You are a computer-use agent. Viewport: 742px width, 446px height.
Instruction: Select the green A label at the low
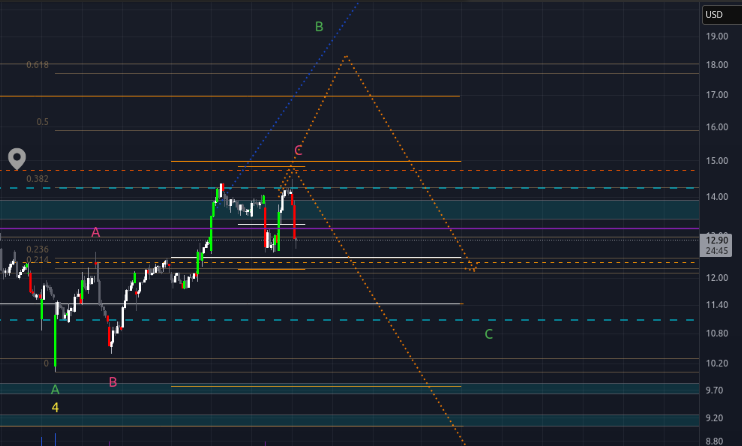[55, 389]
